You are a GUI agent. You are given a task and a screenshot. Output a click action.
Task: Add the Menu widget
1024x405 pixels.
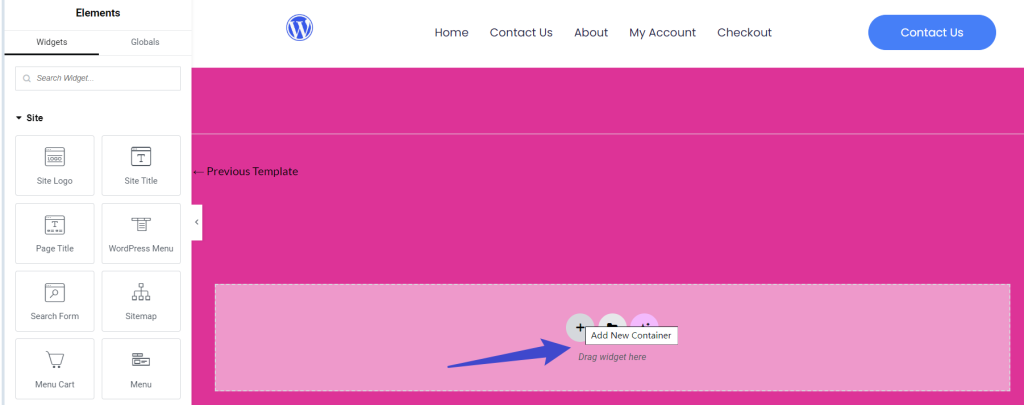click(141, 368)
